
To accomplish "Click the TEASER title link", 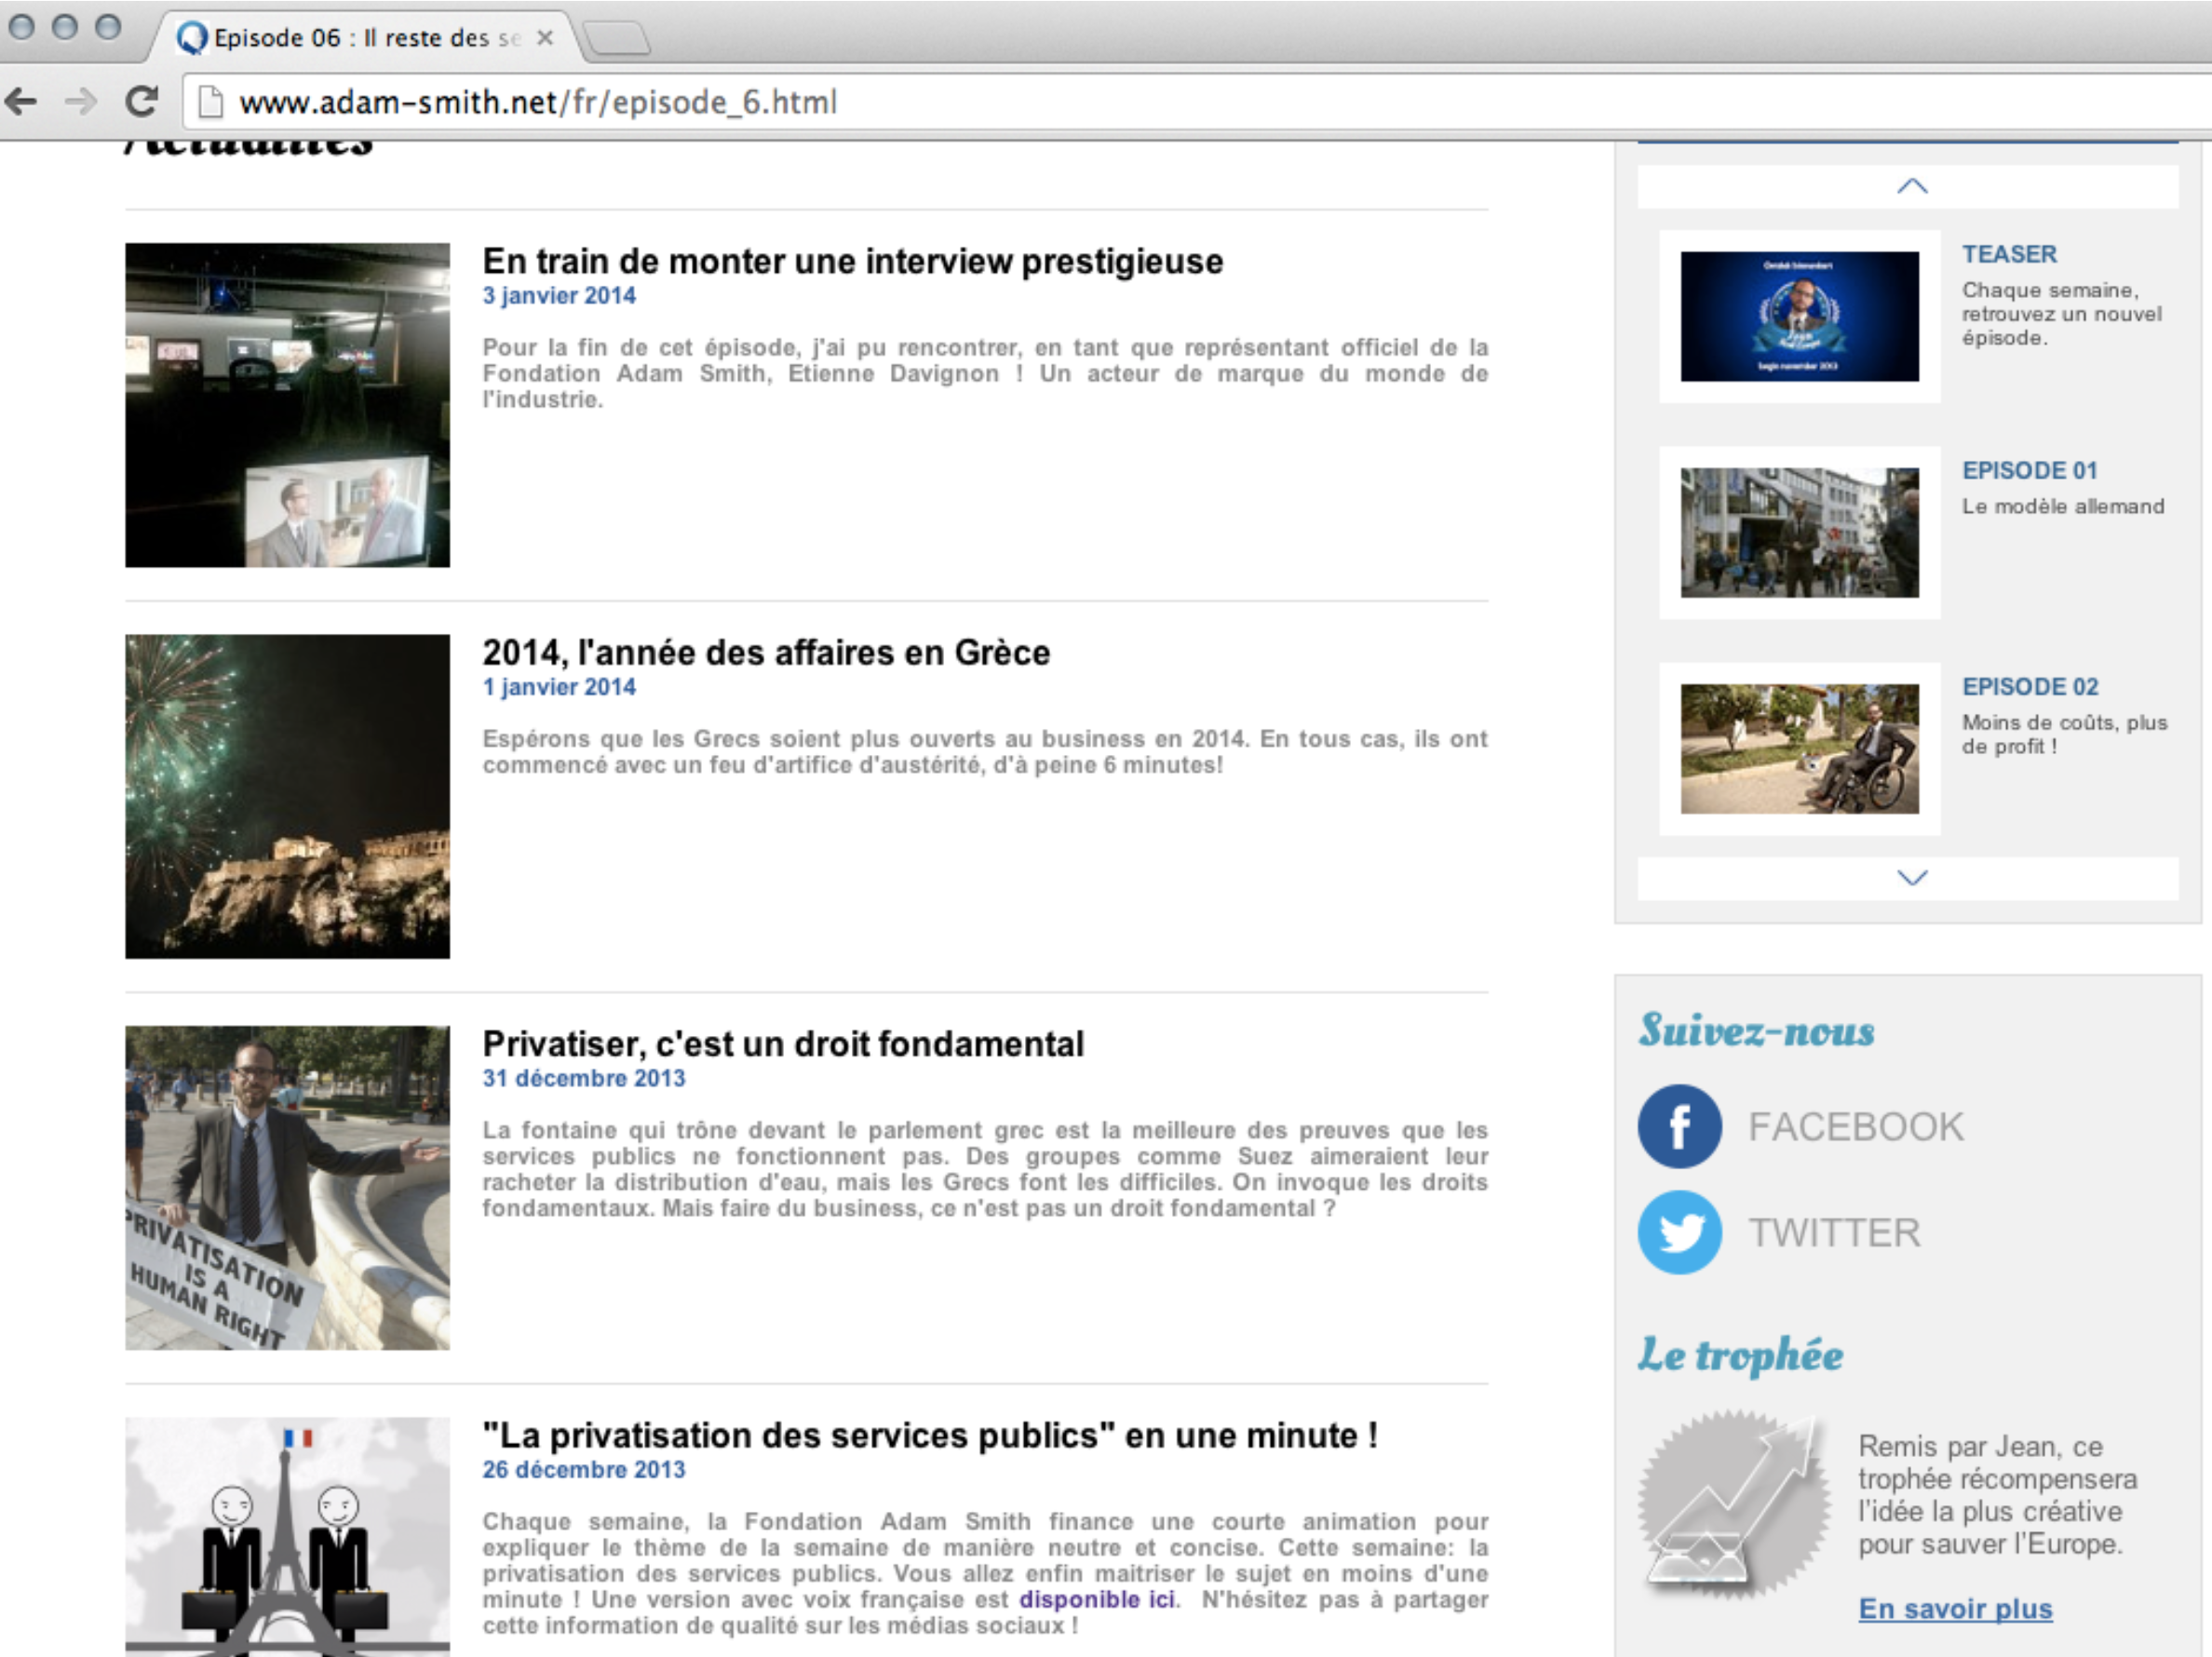I will pyautogui.click(x=2009, y=254).
